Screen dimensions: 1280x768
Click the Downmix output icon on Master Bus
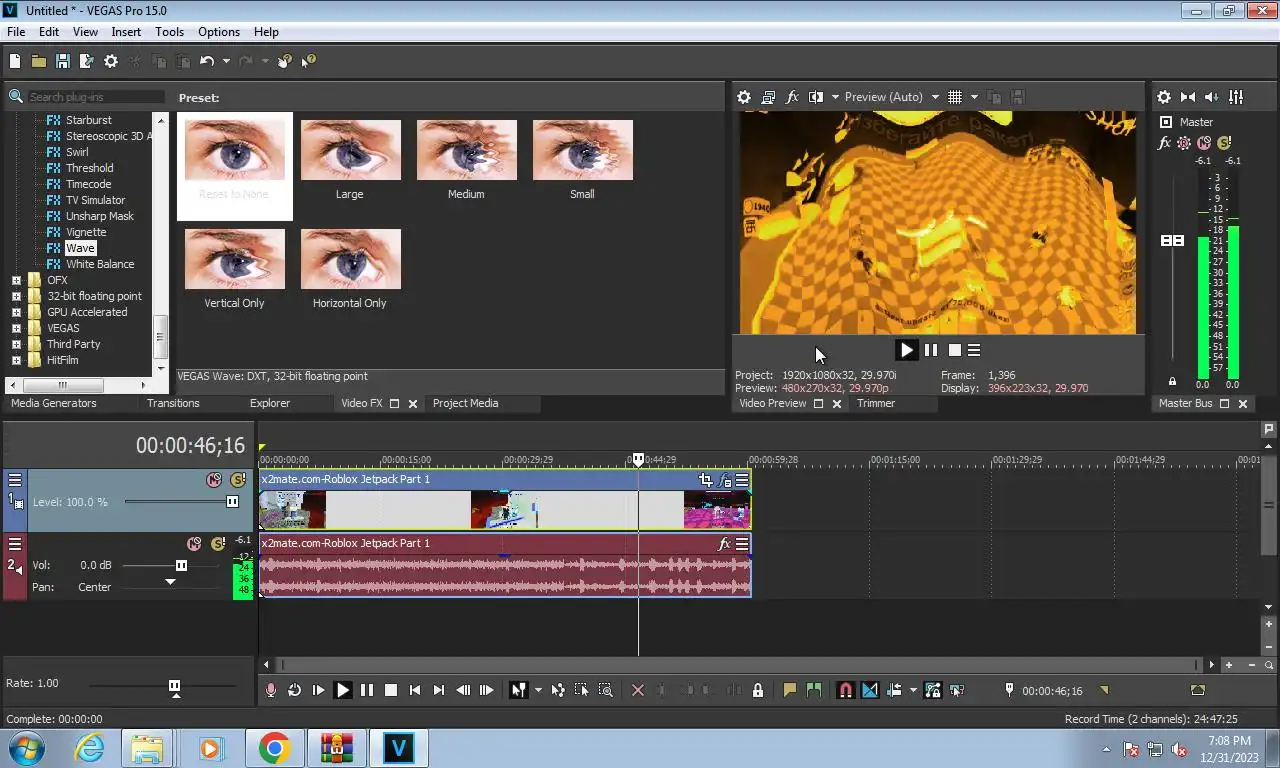coord(1188,97)
